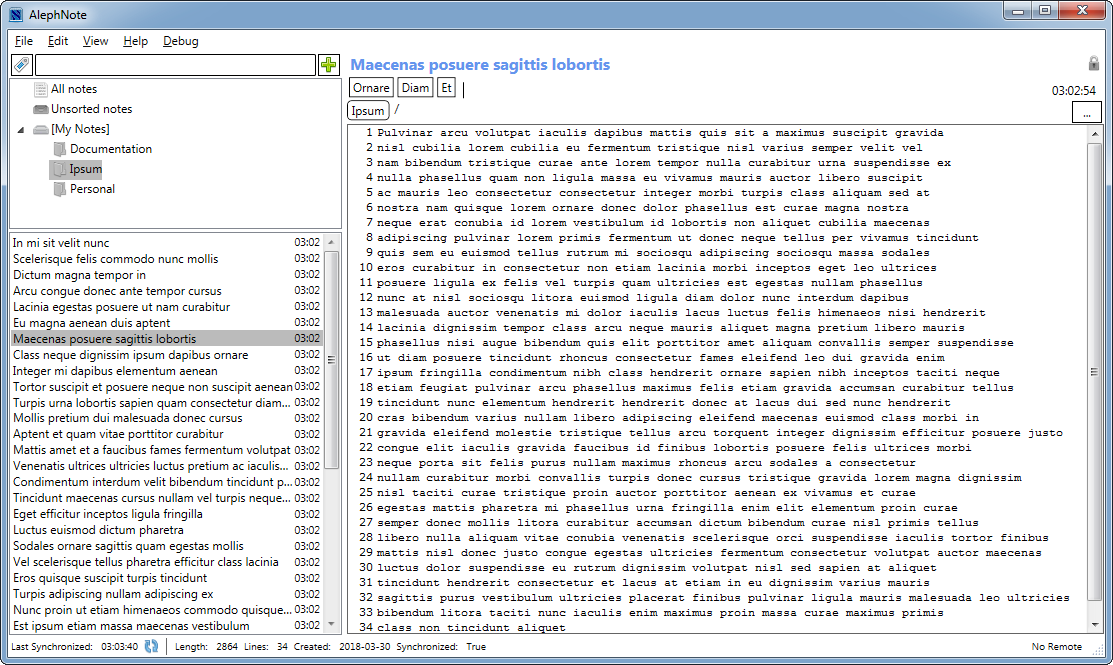The image size is (1113, 665).
Task: Open note 'Eros quisque suscipit turpis tincidunt'
Action: point(166,578)
